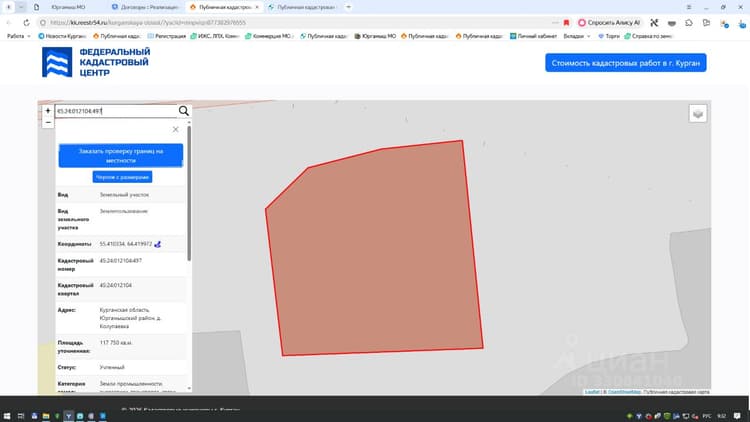
Task: Reload the page with refresh icon
Action: click(26, 22)
